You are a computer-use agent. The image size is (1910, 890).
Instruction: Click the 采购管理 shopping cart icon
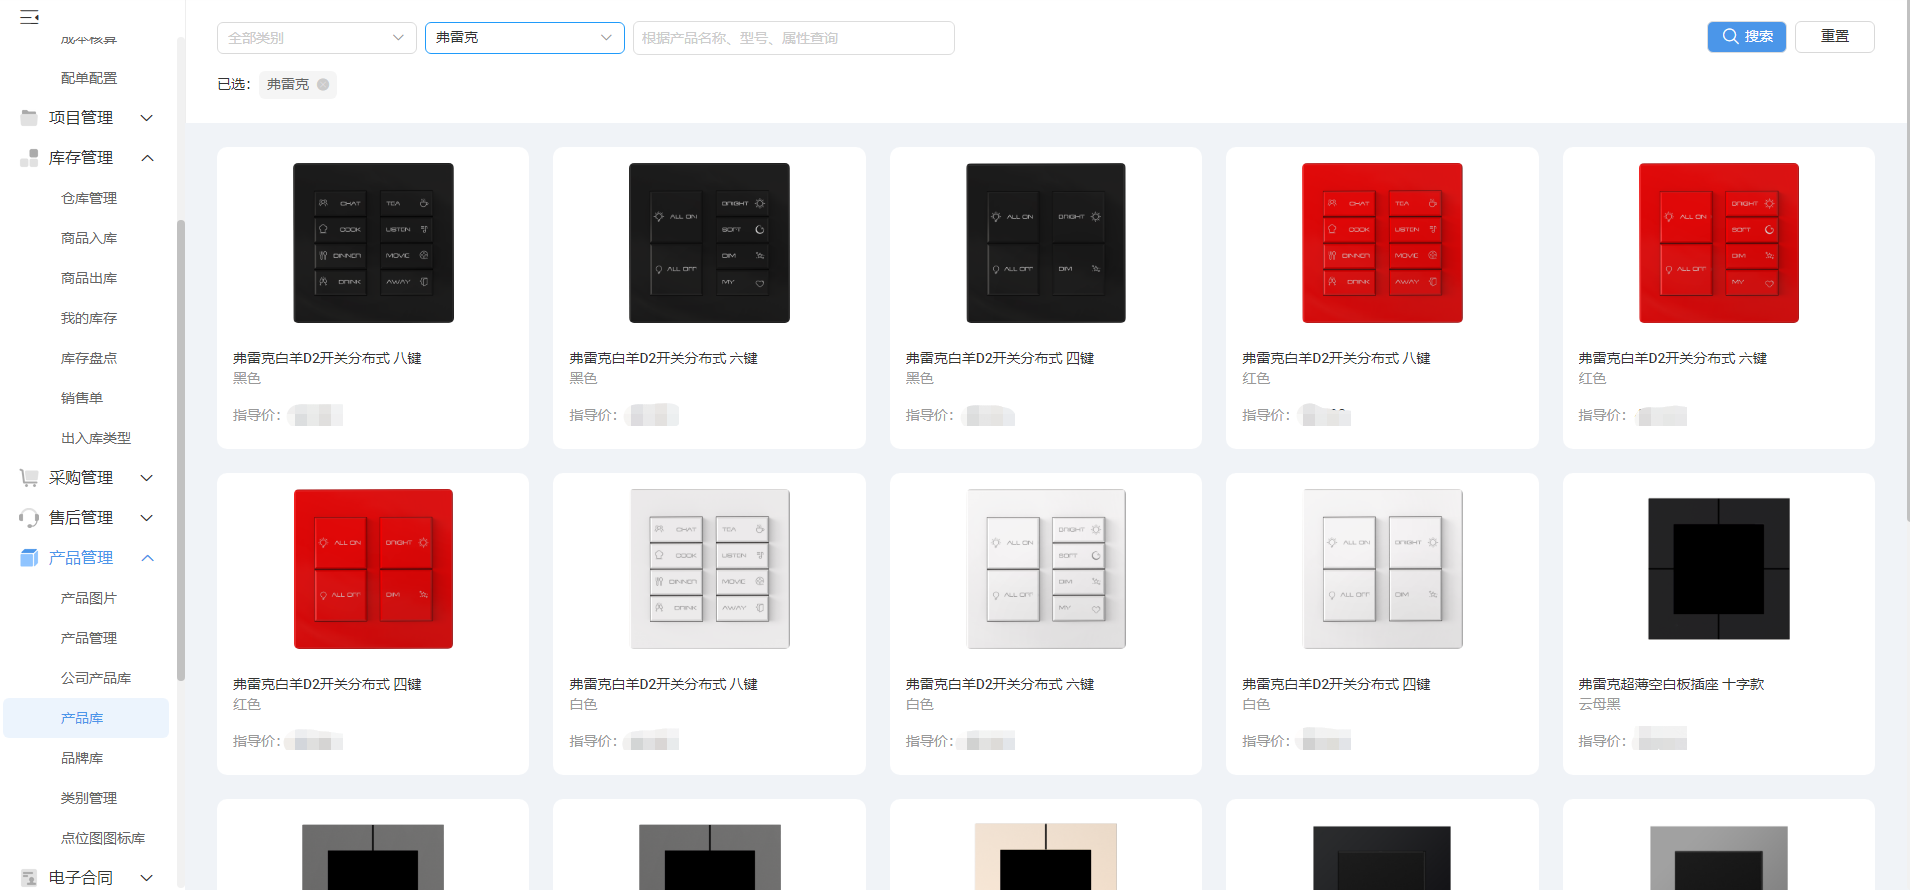tap(29, 478)
